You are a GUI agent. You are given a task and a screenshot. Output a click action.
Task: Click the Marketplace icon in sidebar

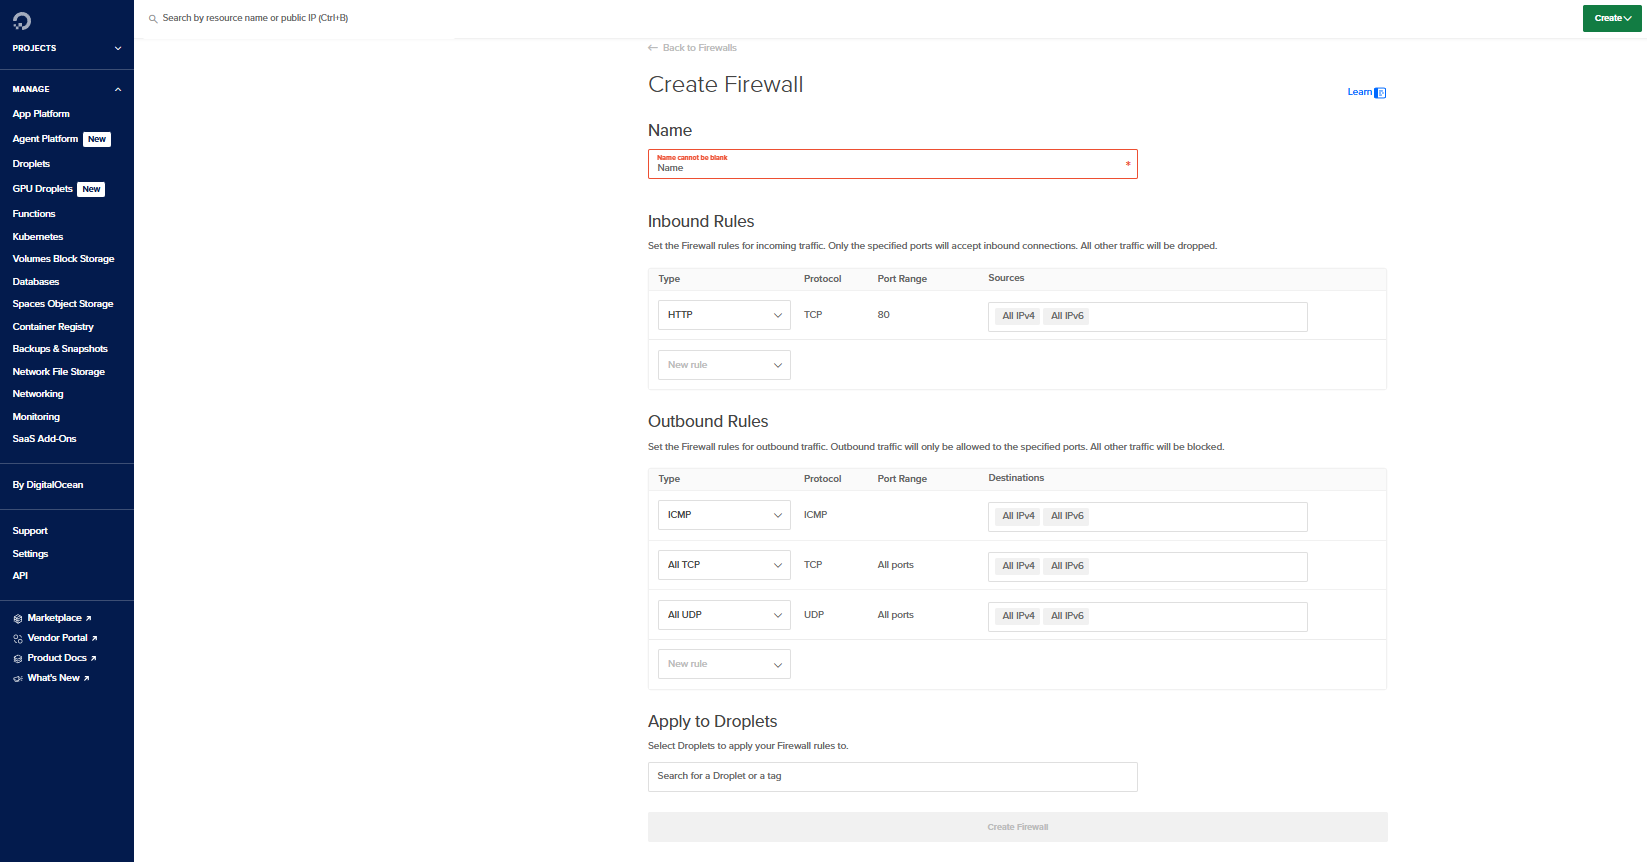pos(18,619)
